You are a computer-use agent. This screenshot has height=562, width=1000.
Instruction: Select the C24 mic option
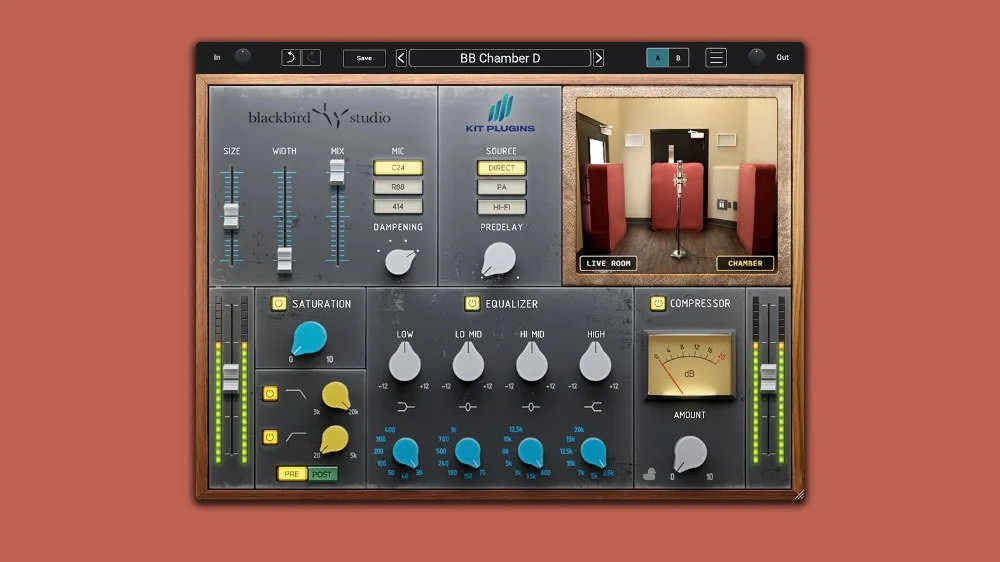pyautogui.click(x=398, y=168)
